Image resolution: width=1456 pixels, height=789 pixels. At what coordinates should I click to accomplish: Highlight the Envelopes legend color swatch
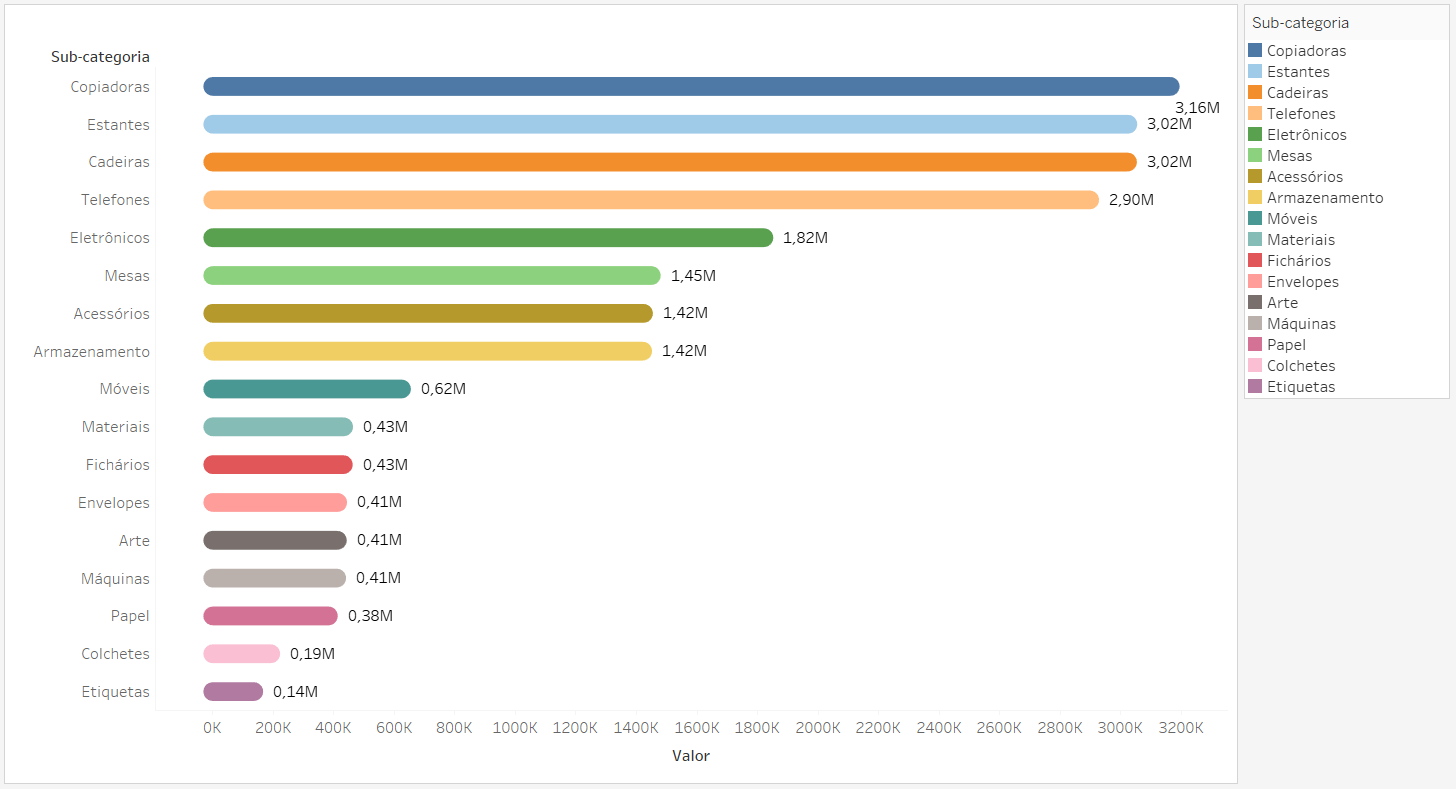tap(1255, 281)
